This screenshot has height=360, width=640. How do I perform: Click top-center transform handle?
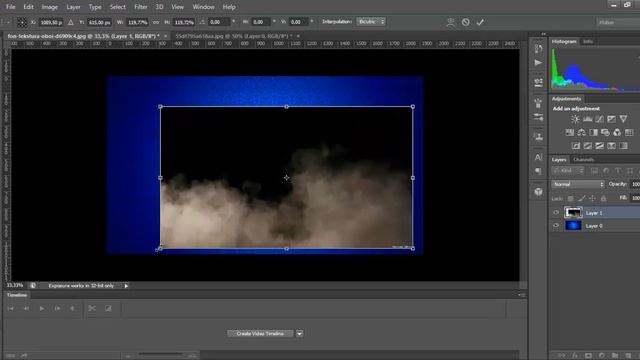click(287, 107)
